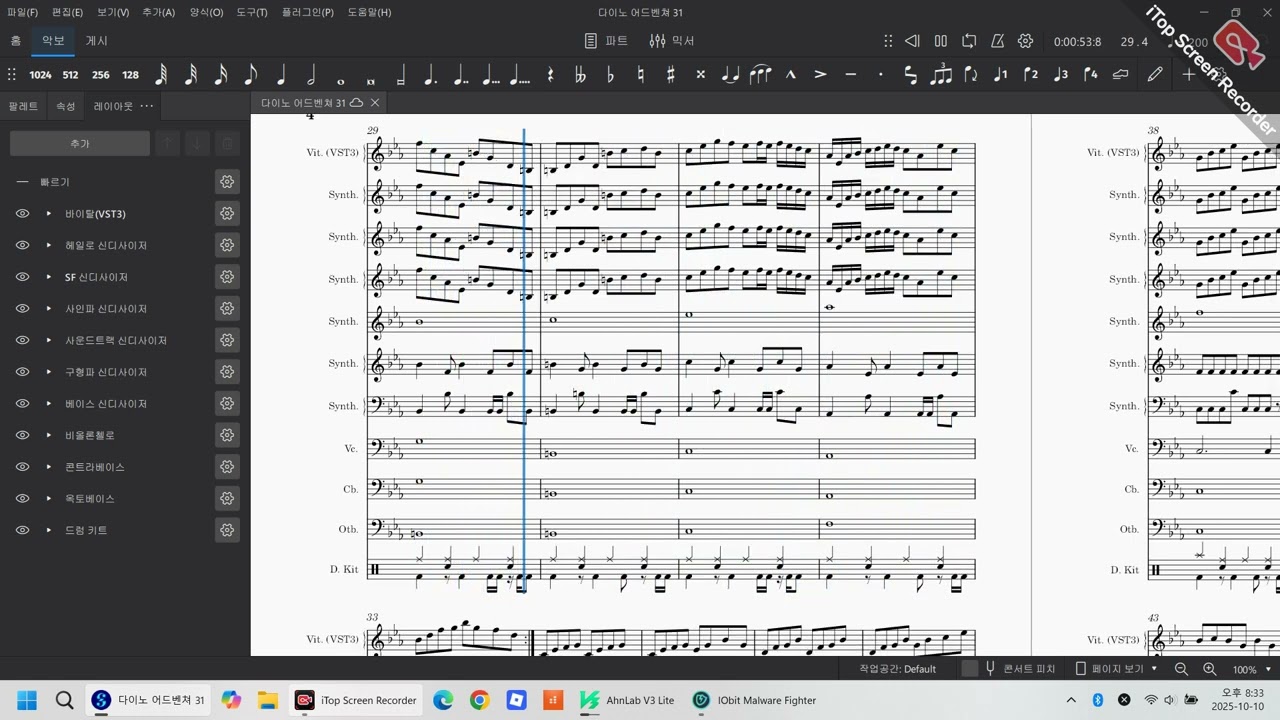Viewport: 1280px width, 720px height.
Task: Open the 믹서 mixer button
Action: coord(672,41)
